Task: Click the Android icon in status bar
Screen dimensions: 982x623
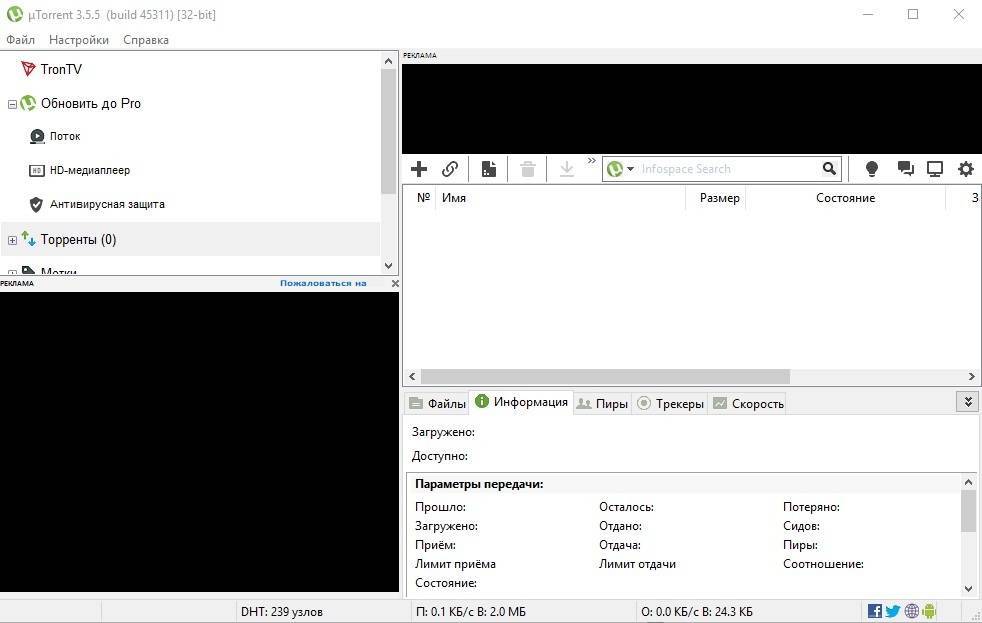Action: pos(929,611)
